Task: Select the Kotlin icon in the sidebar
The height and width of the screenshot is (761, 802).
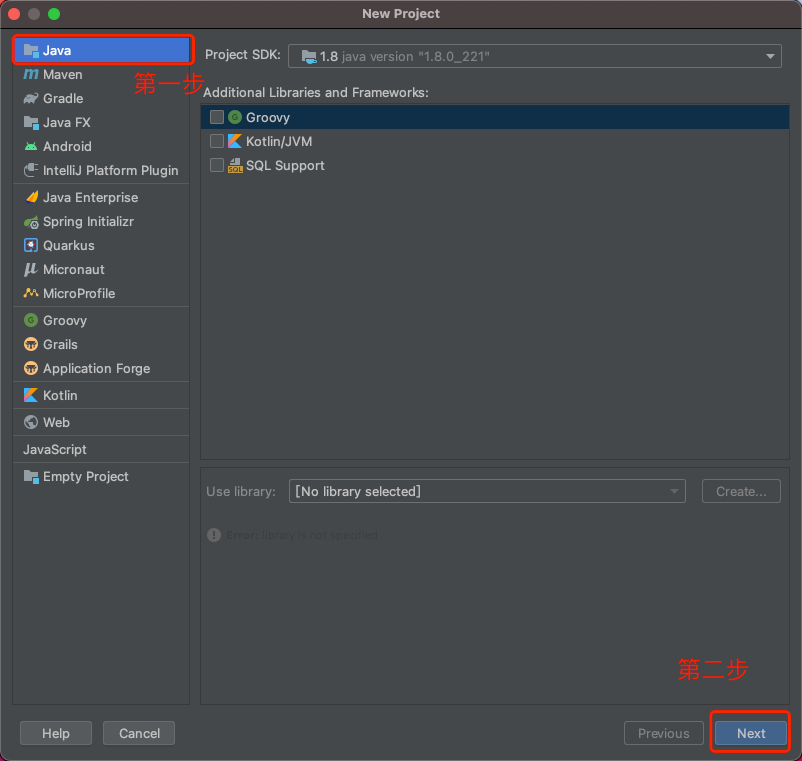Action: 31,395
